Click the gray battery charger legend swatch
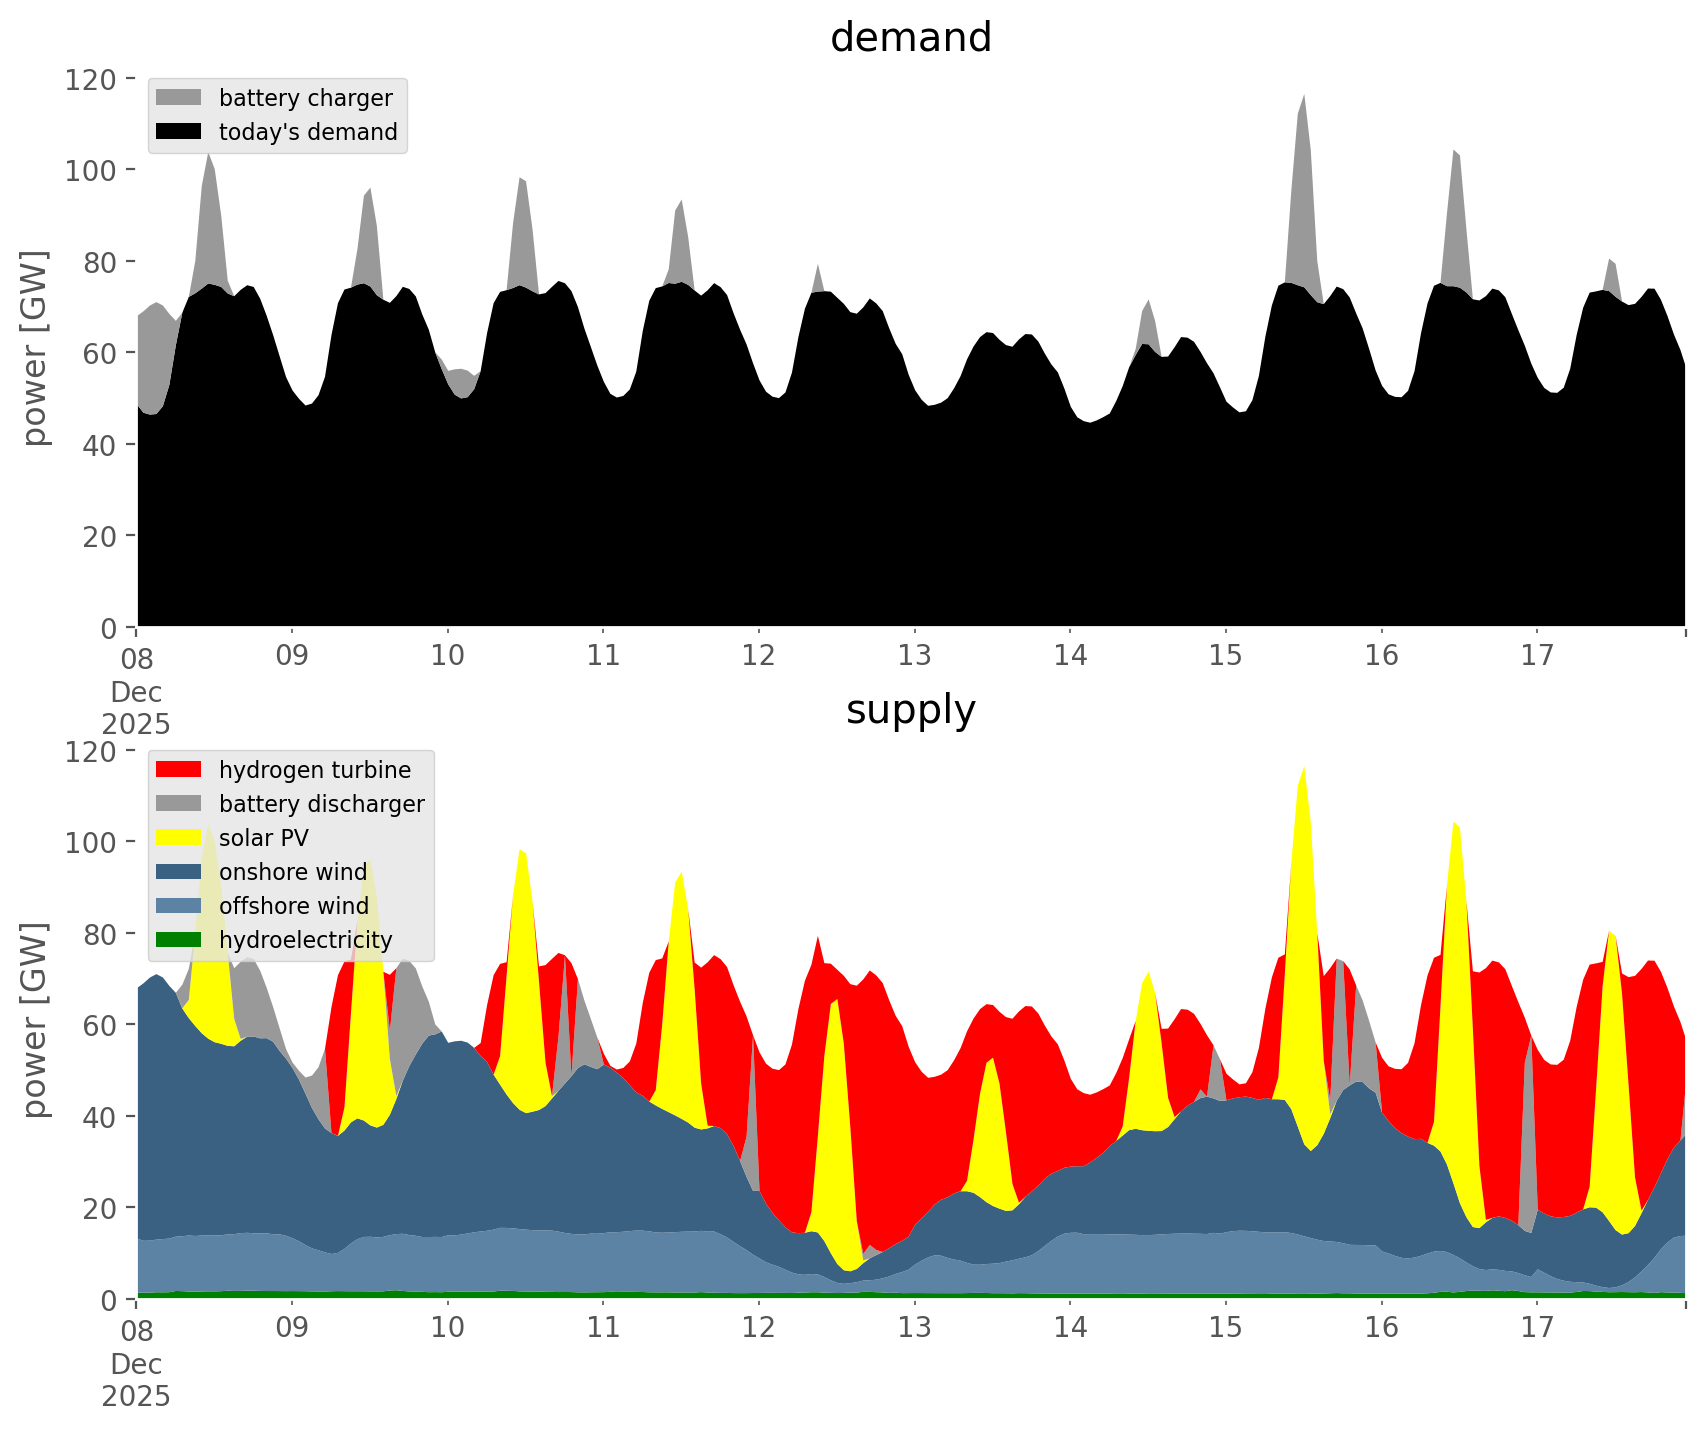 tap(180, 97)
